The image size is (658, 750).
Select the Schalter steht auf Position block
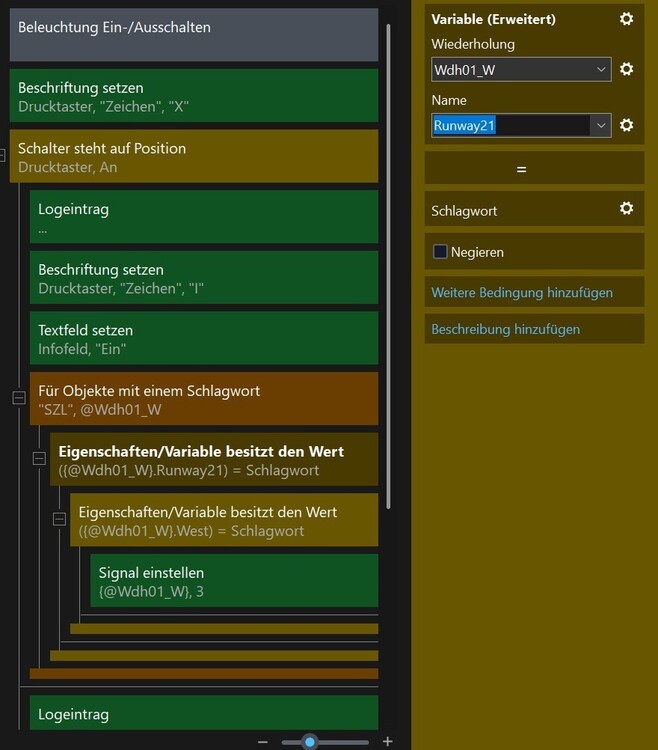(x=194, y=156)
